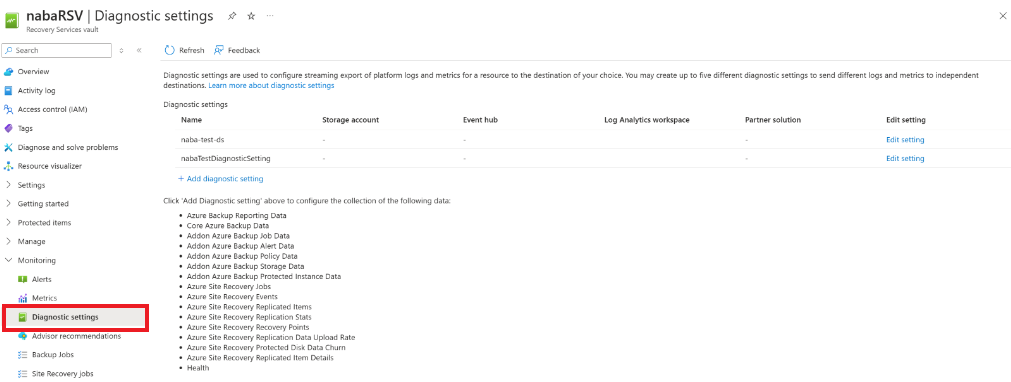
Task: Click the Feedback icon
Action: coord(219,50)
